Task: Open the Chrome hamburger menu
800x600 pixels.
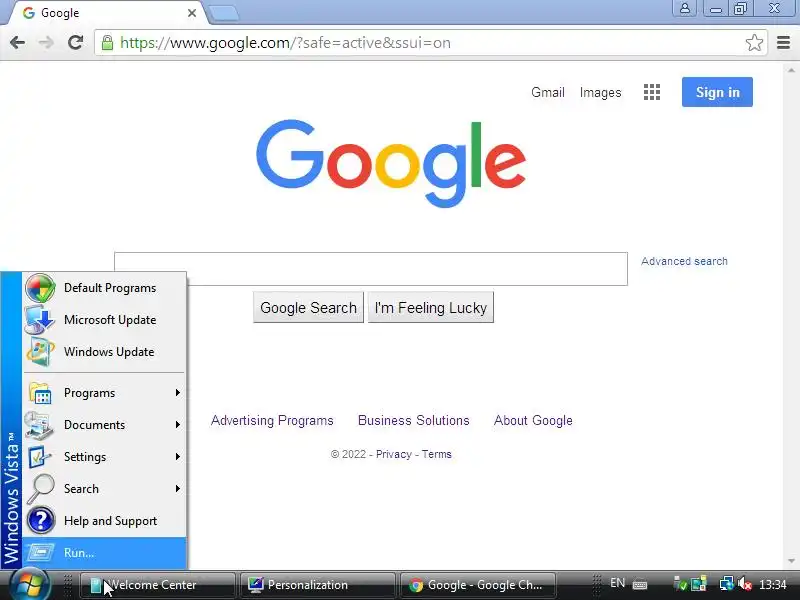Action: coord(783,43)
